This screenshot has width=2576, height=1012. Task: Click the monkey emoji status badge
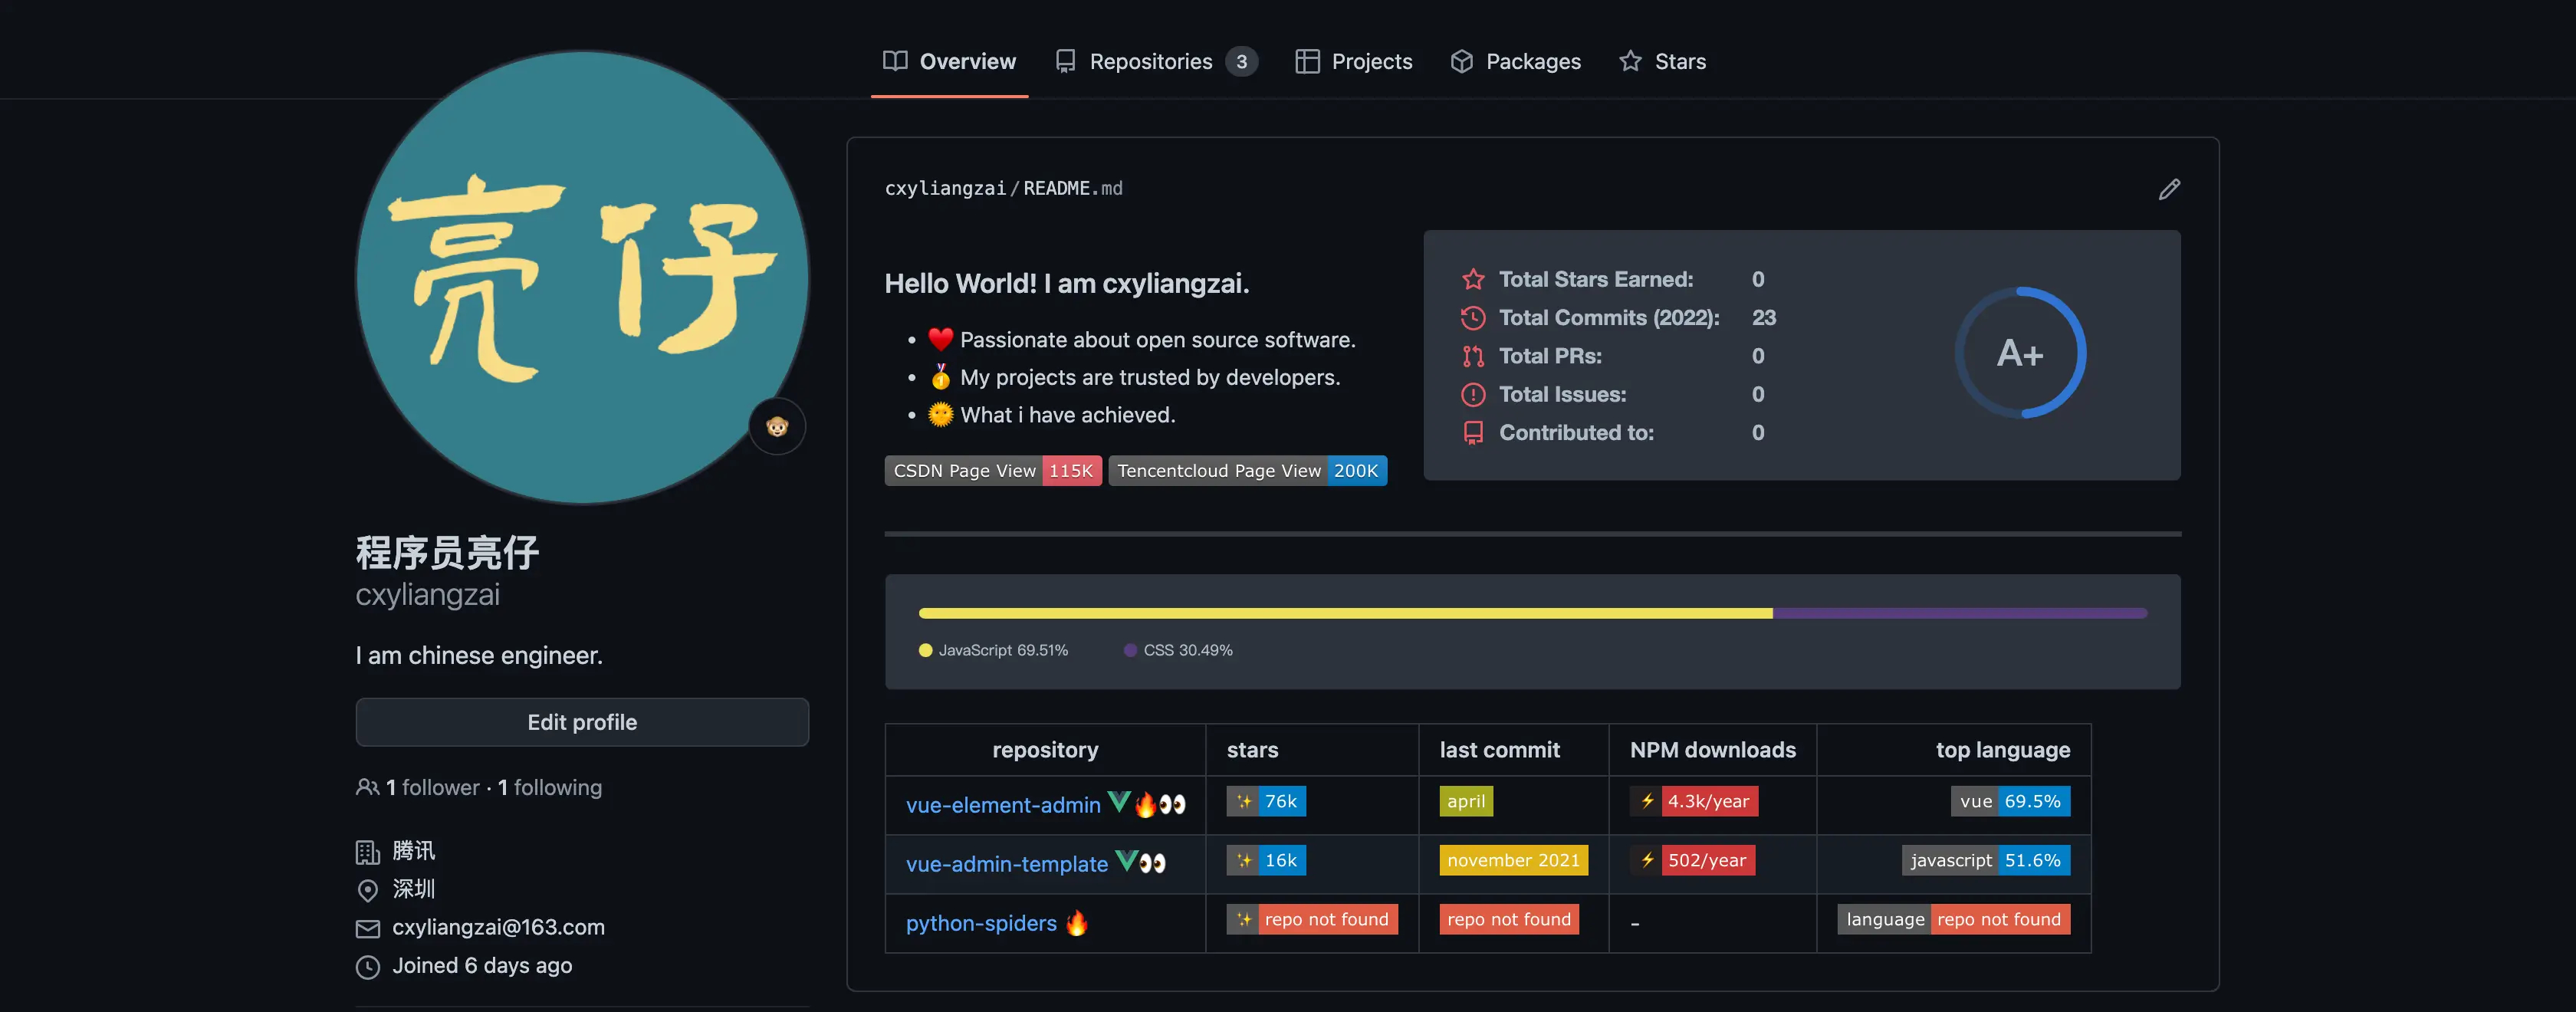[777, 427]
